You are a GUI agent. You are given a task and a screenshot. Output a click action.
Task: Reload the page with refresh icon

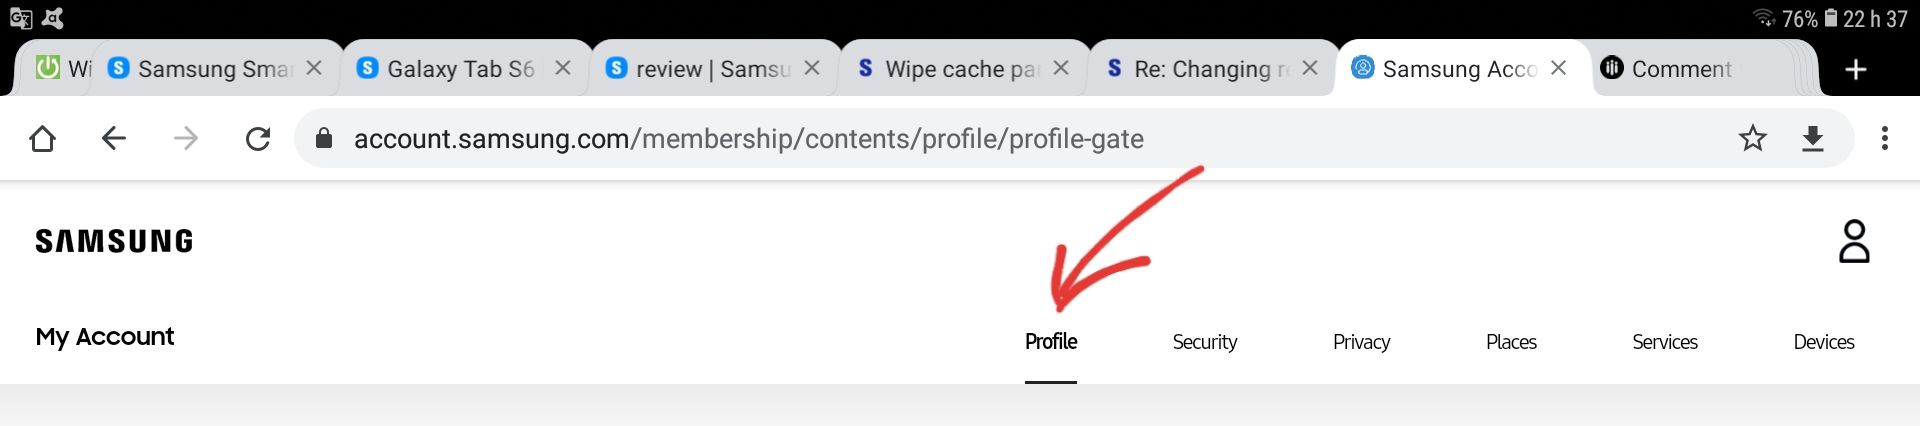pyautogui.click(x=258, y=138)
